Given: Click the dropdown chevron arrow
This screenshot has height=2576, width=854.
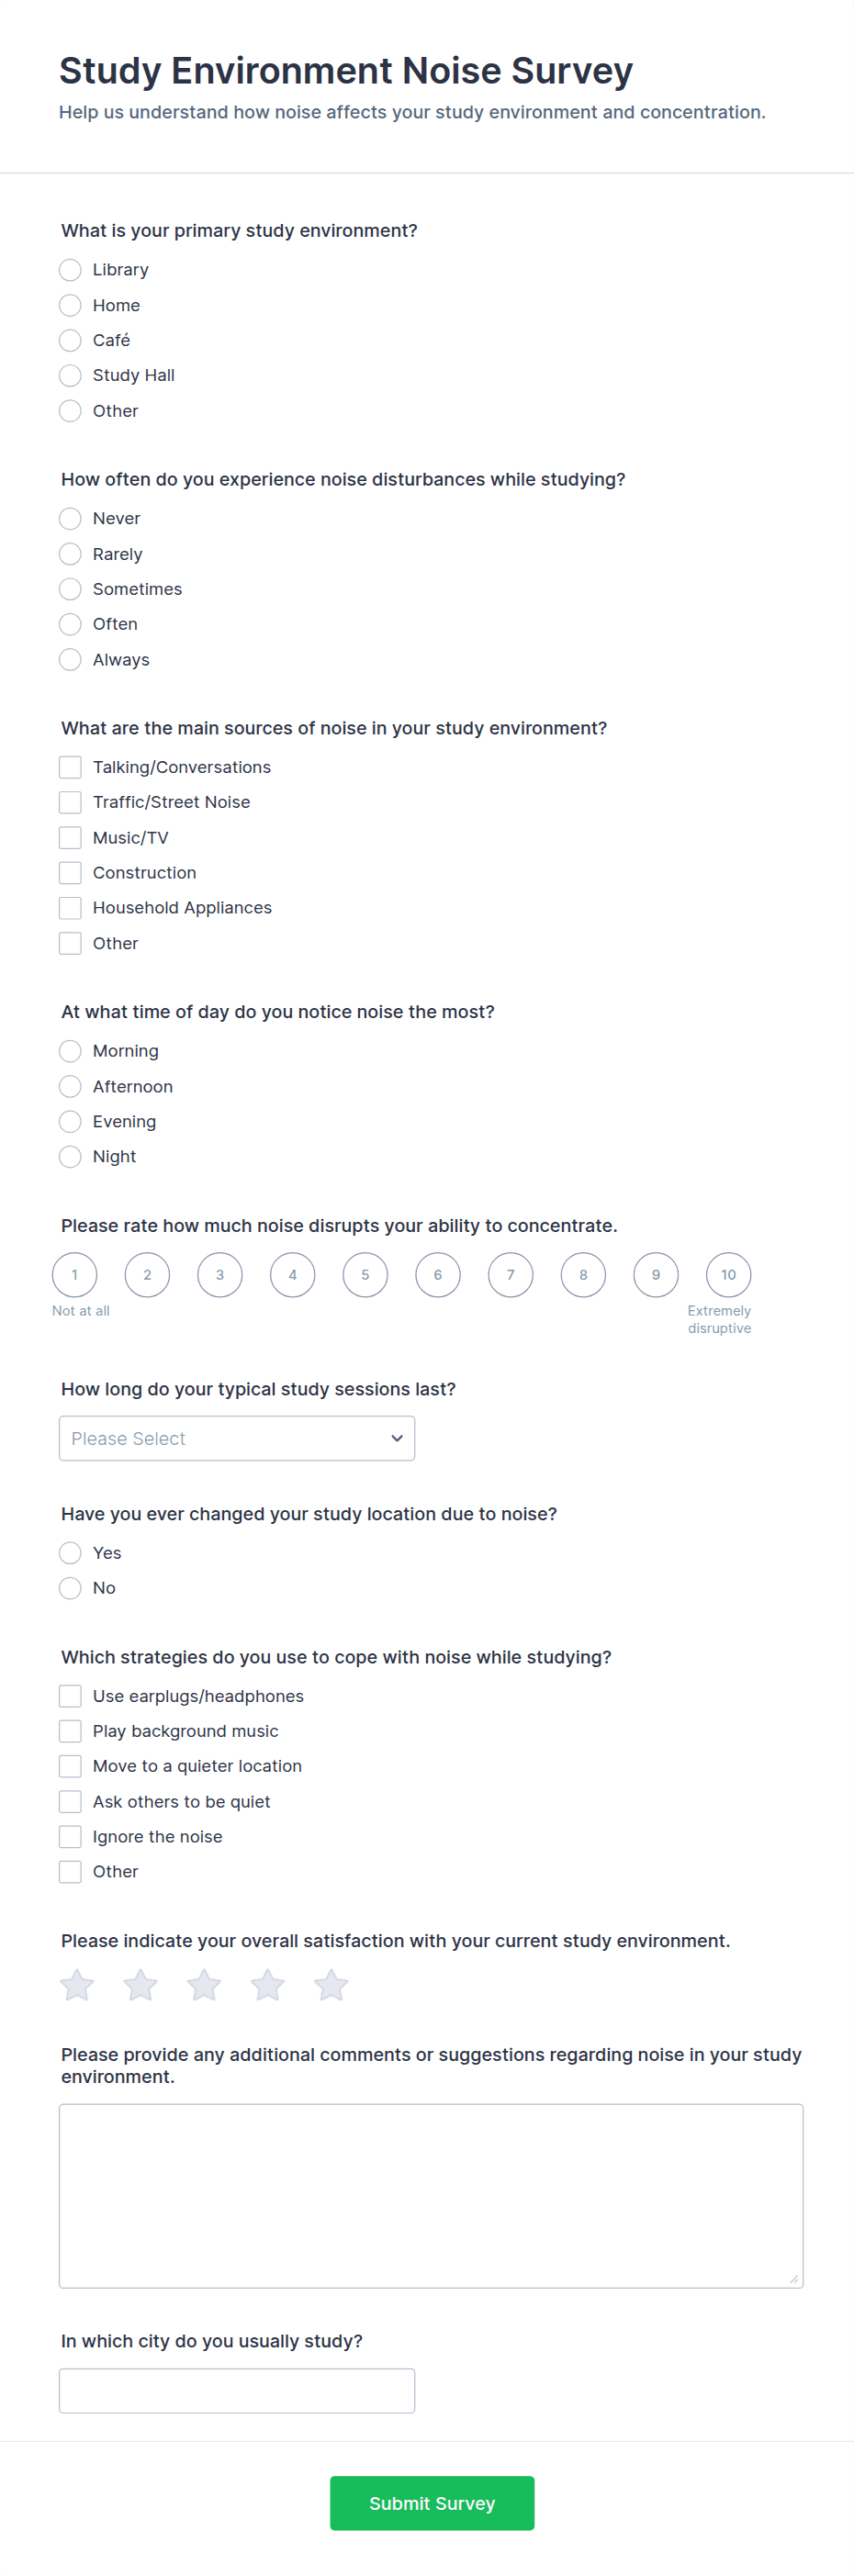Looking at the screenshot, I should 397,1438.
